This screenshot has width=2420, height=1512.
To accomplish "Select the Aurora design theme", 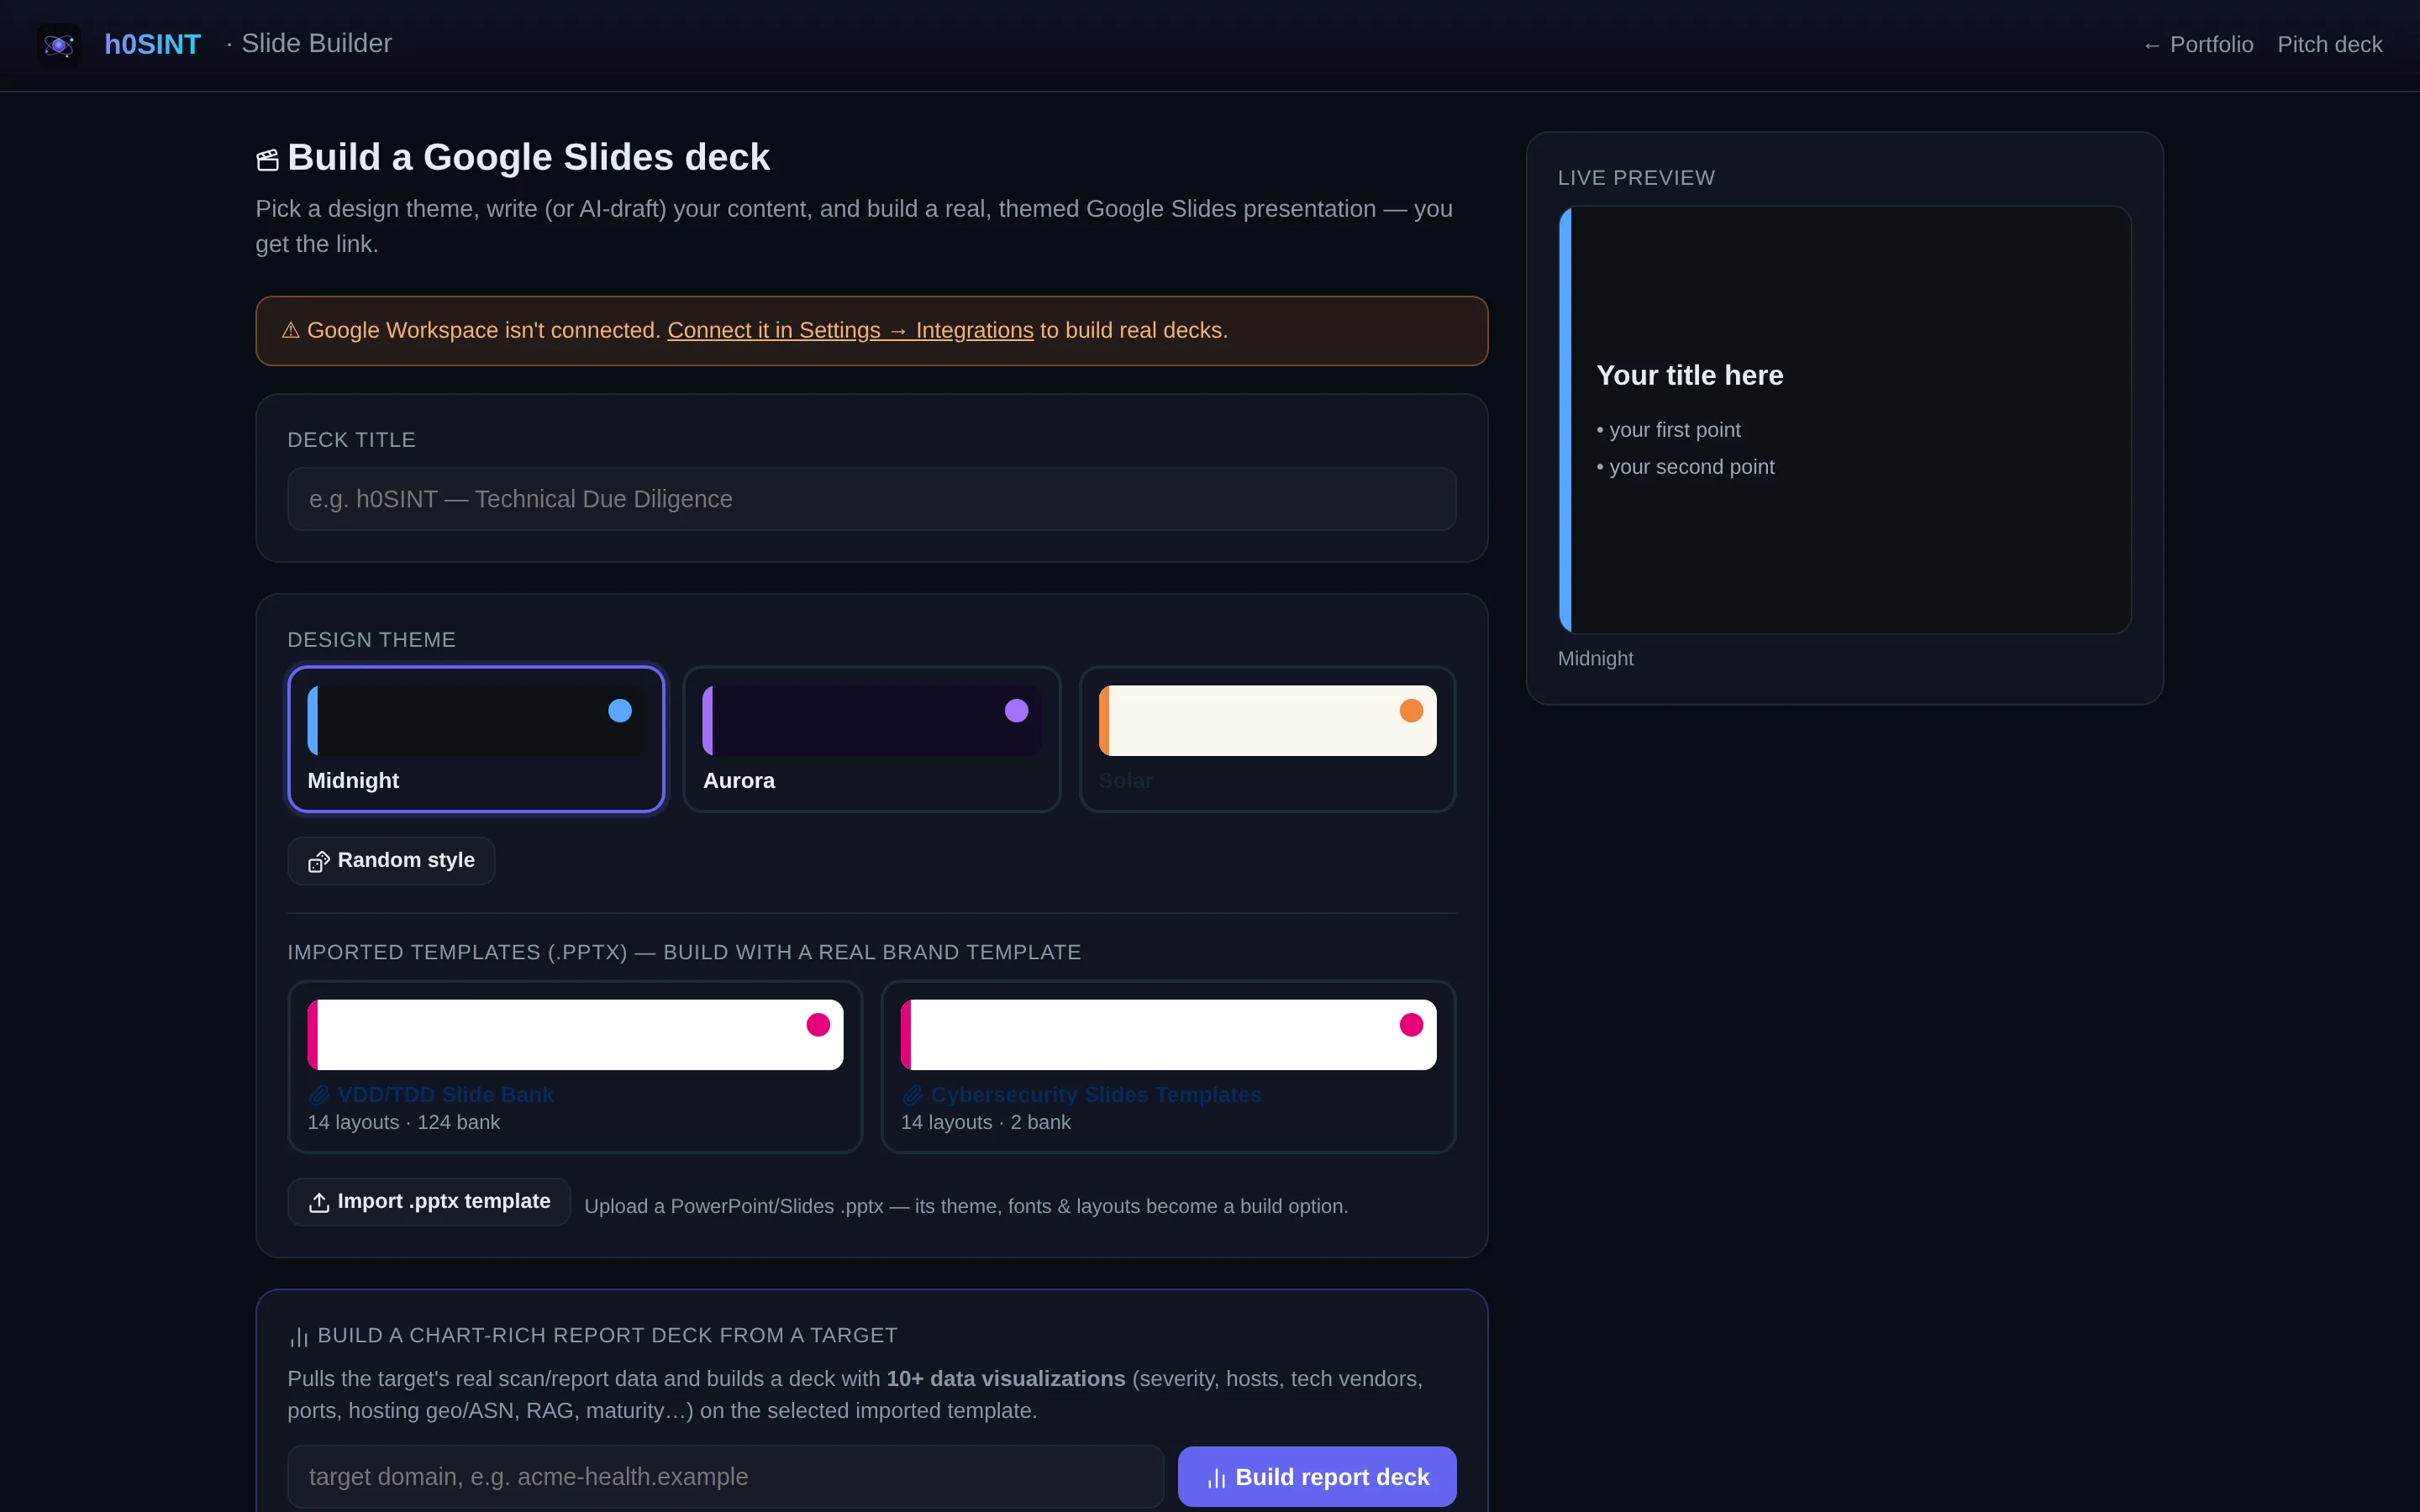I will click(x=871, y=739).
